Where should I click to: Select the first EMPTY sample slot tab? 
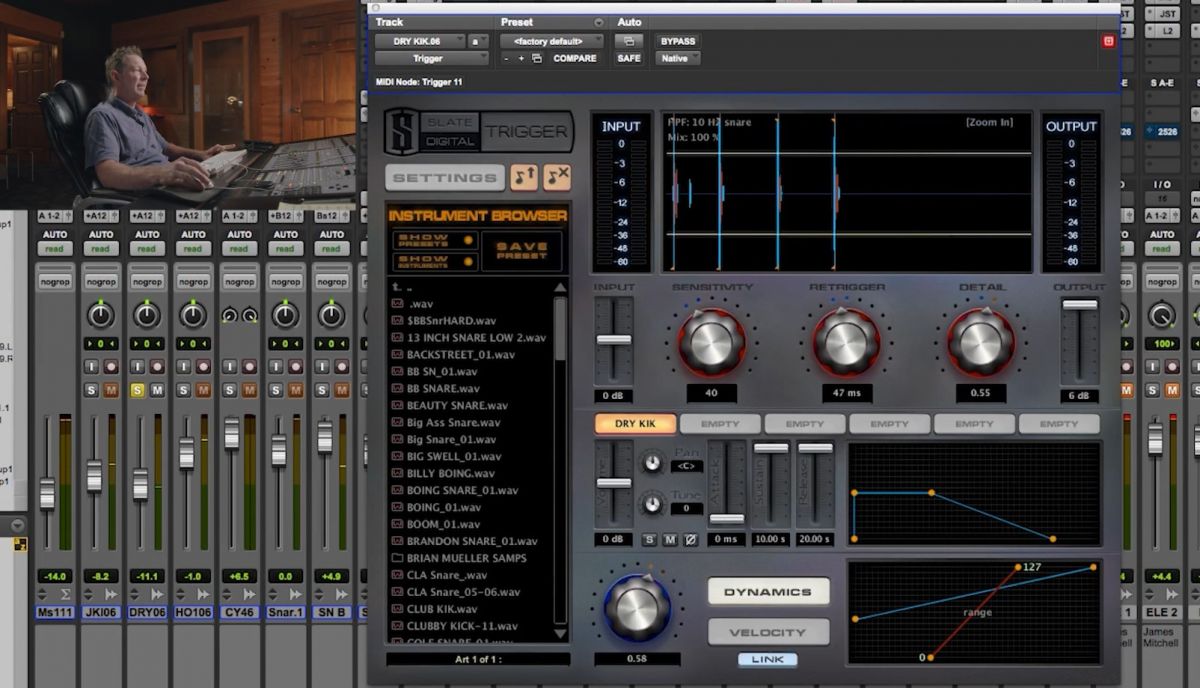[720, 423]
